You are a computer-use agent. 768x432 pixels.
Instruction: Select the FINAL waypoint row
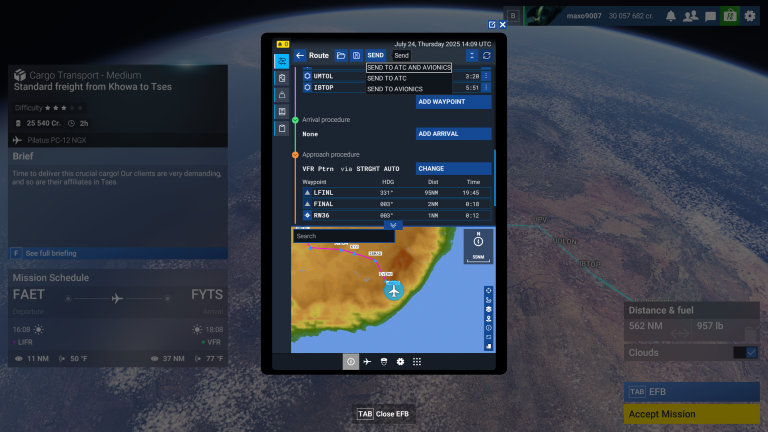(x=397, y=204)
